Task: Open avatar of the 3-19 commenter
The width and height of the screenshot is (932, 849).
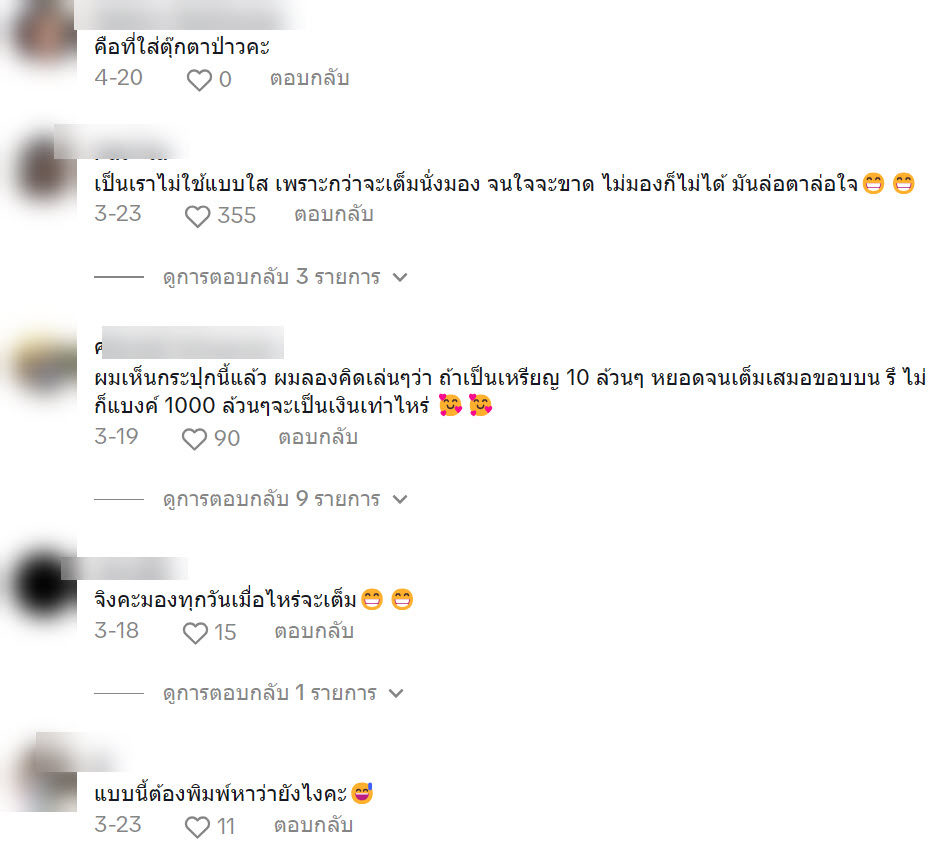Action: click(39, 363)
